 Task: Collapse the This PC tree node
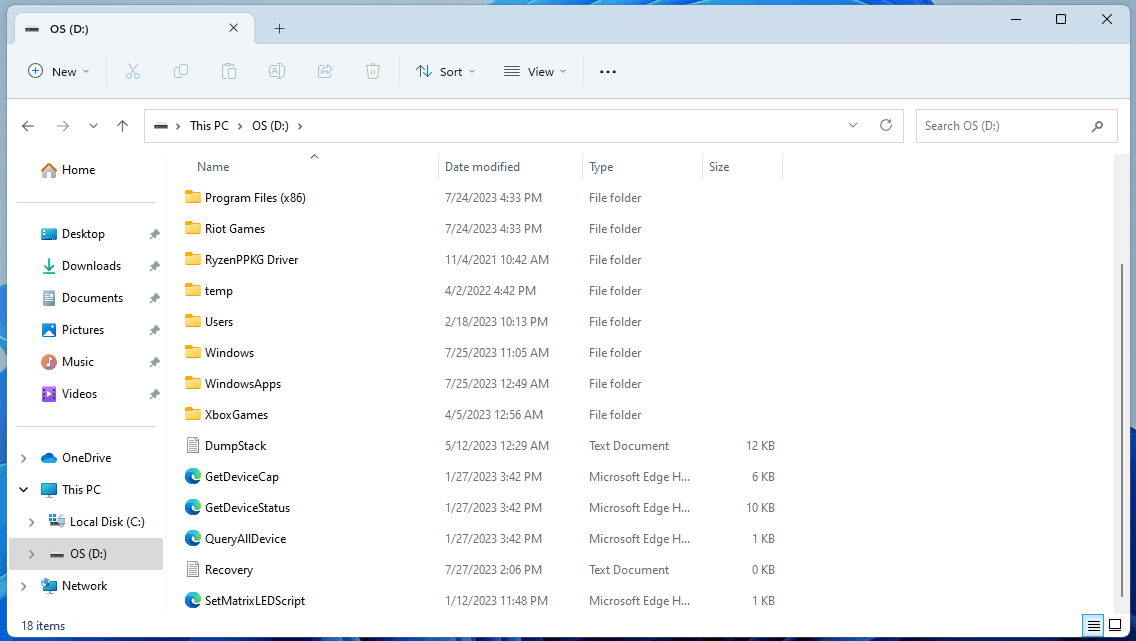(24, 490)
